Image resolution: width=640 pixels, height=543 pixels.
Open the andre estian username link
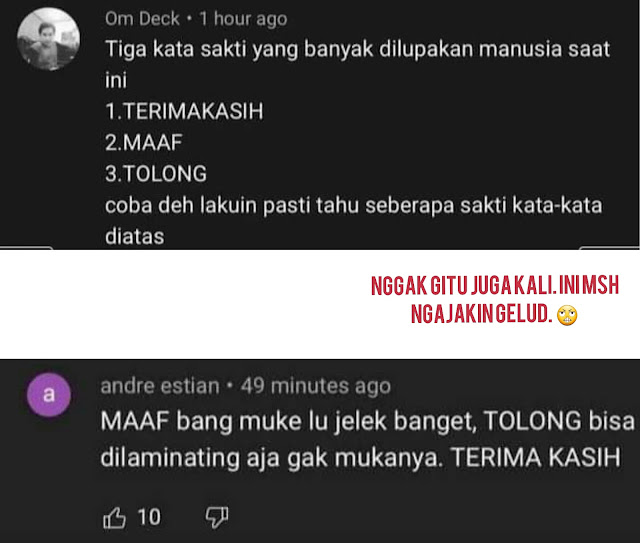pyautogui.click(x=160, y=386)
